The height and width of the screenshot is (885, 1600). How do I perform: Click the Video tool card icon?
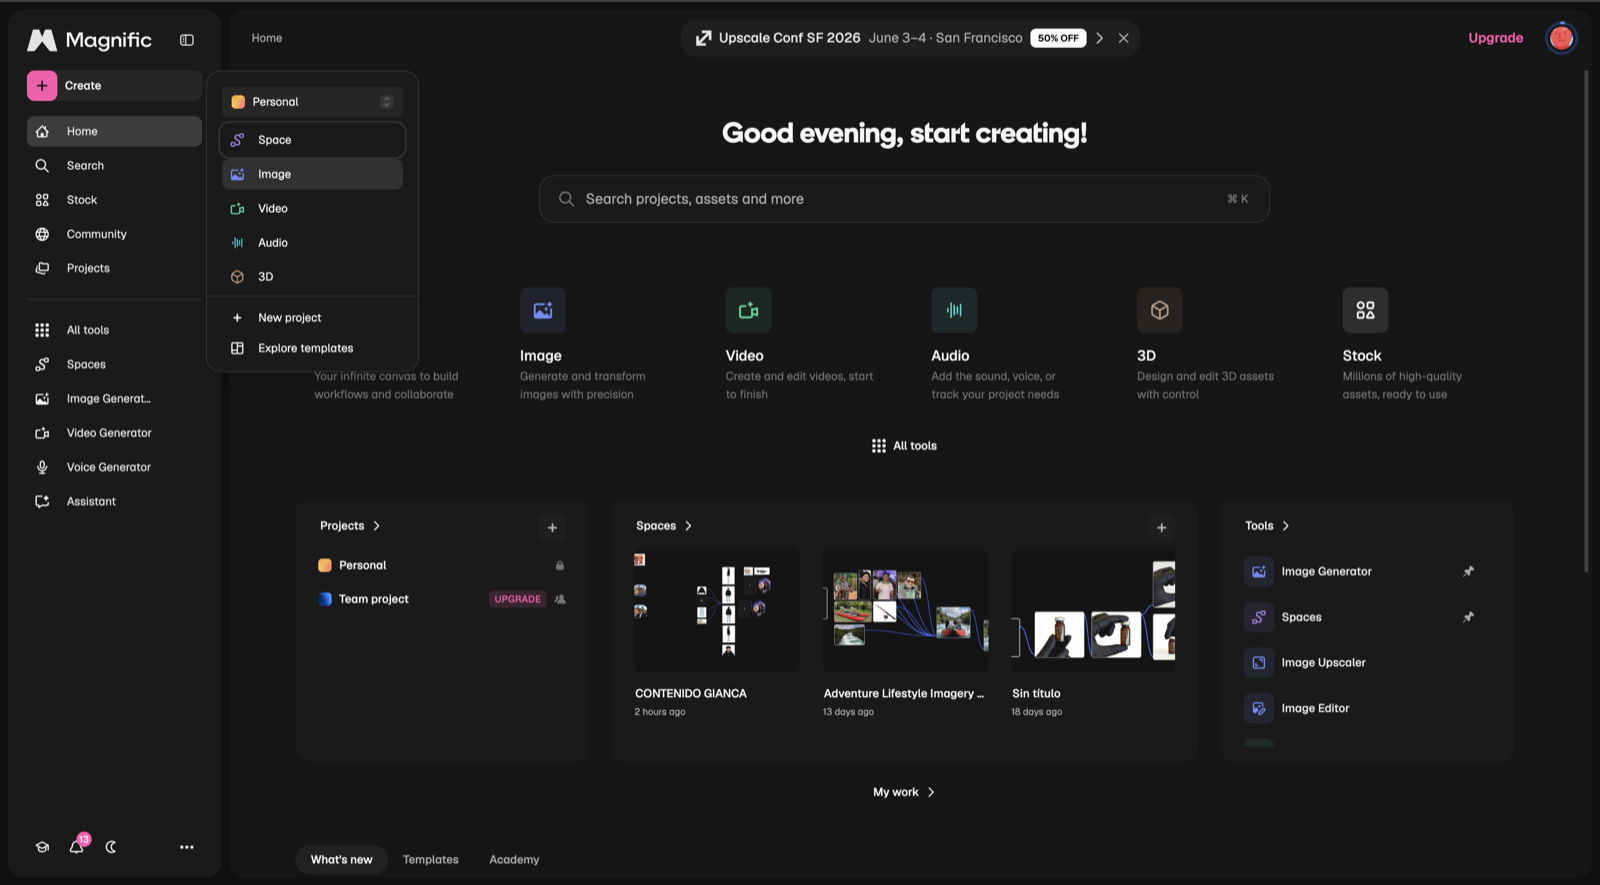click(x=748, y=310)
